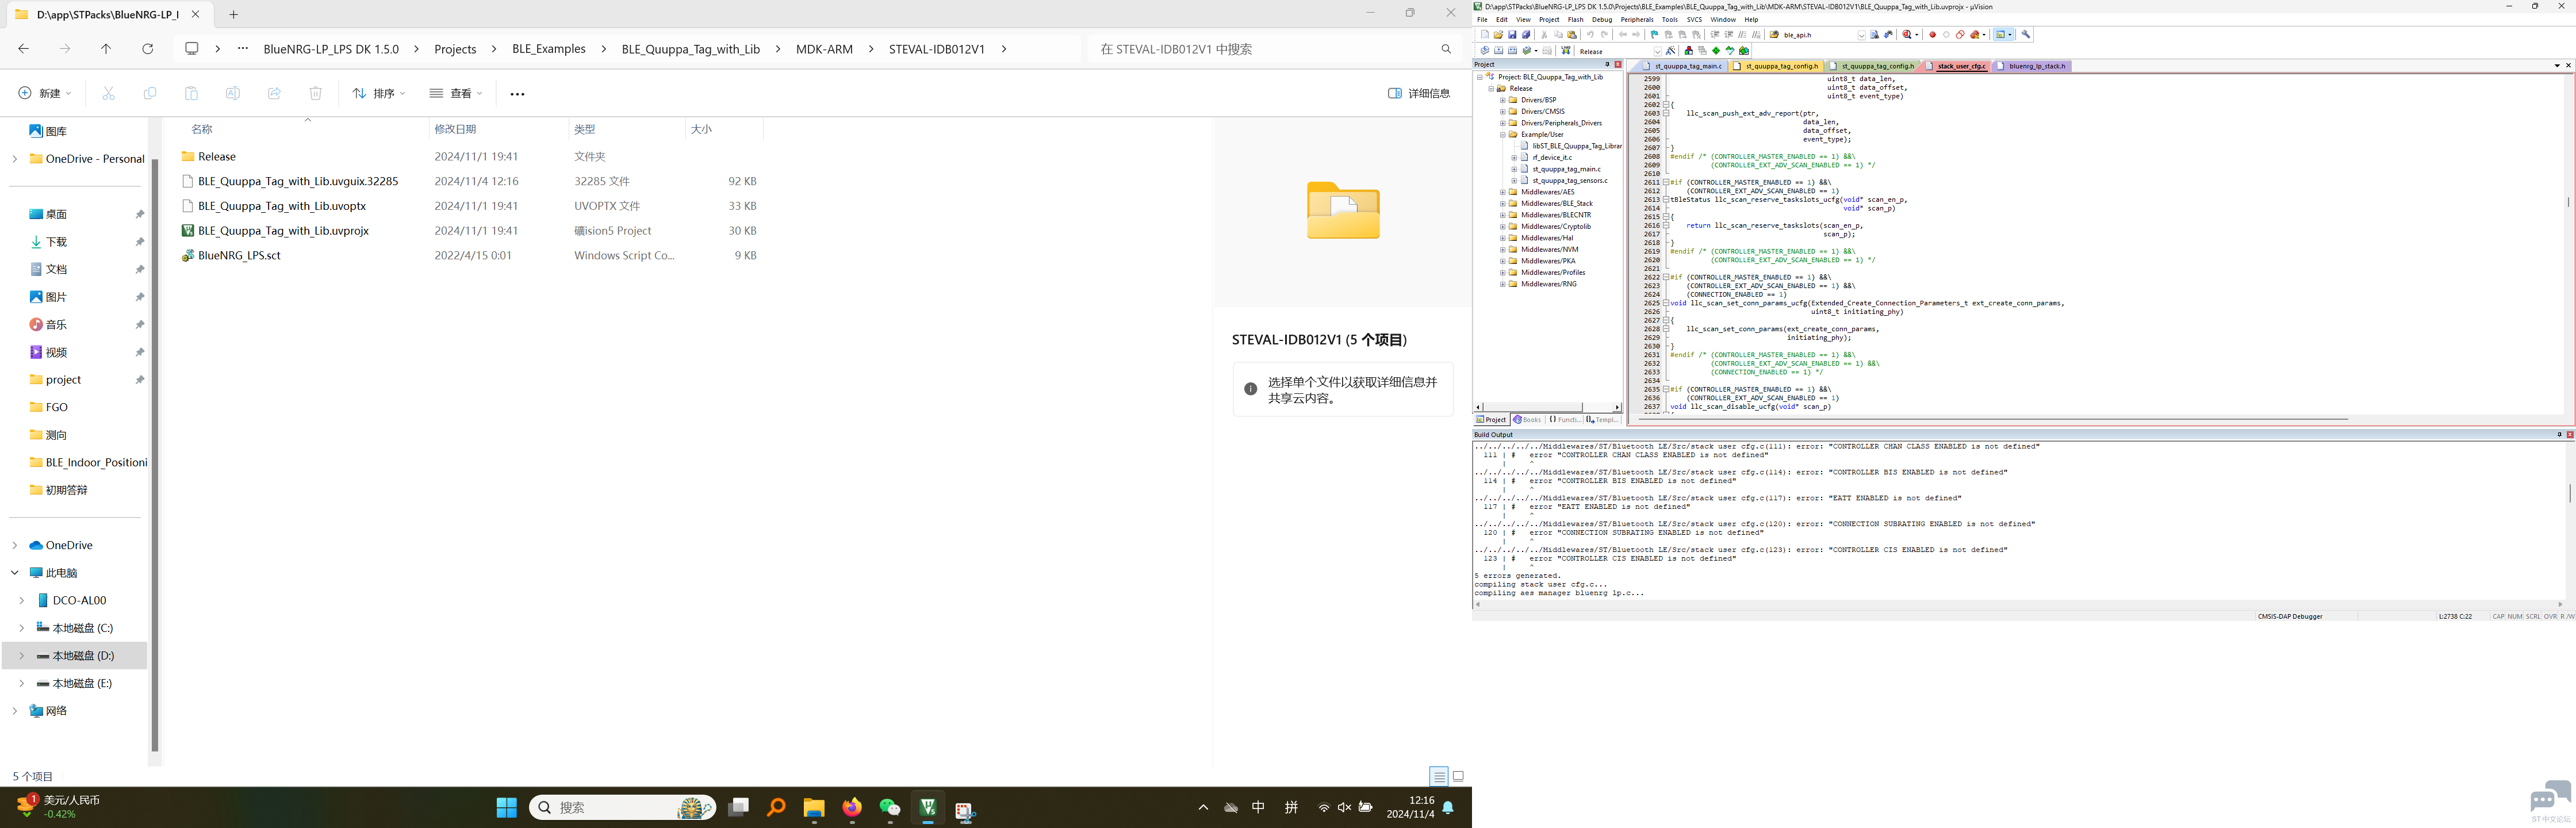Image resolution: width=2576 pixels, height=828 pixels.
Task: Open 查看 view dropdown in Explorer
Action: 456,94
